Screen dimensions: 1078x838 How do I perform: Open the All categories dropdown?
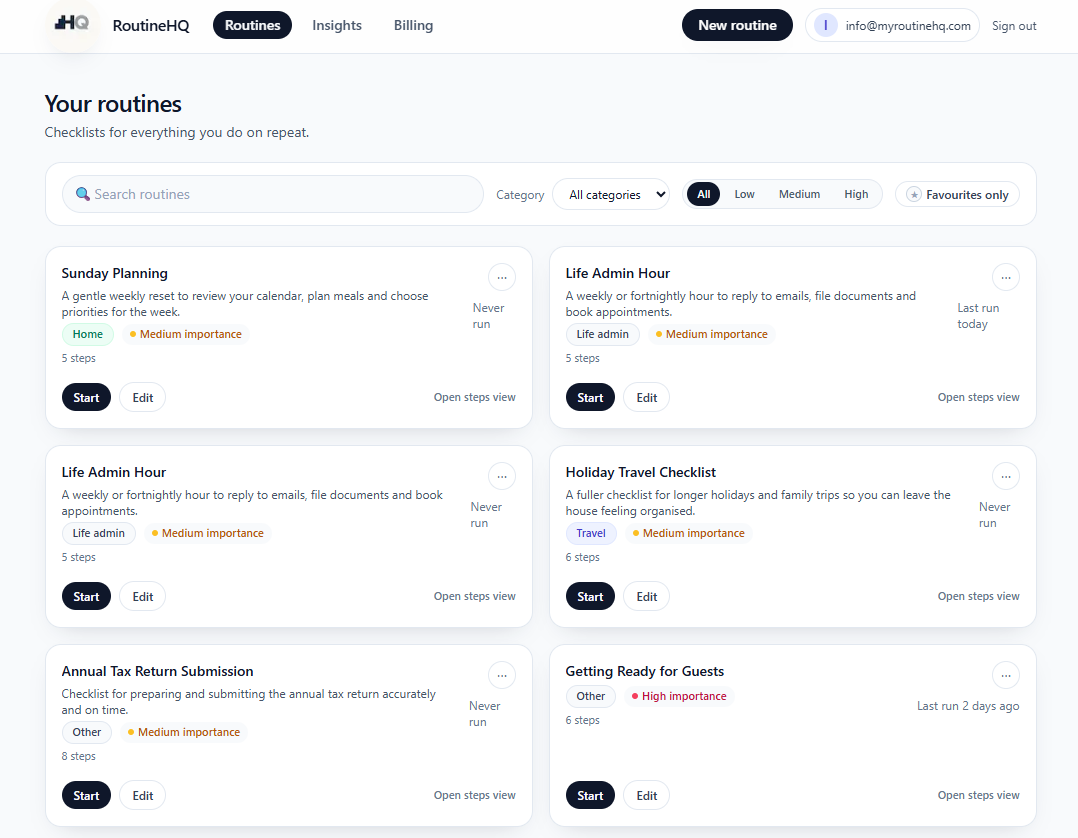pos(611,194)
